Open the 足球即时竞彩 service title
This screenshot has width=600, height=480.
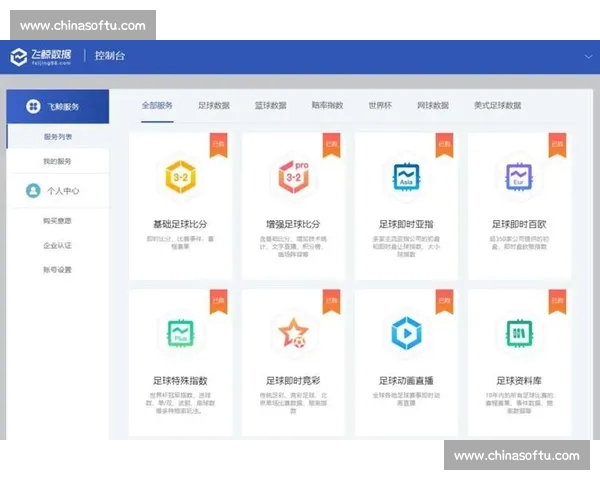point(293,381)
